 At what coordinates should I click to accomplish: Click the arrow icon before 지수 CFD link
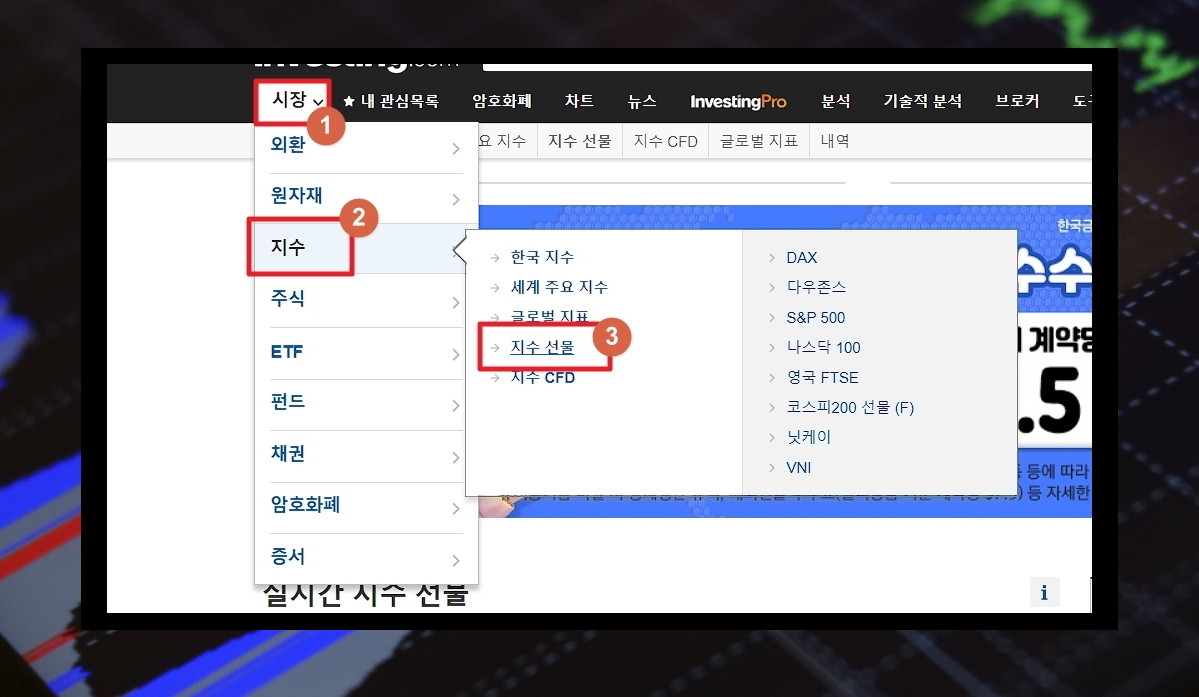point(495,378)
